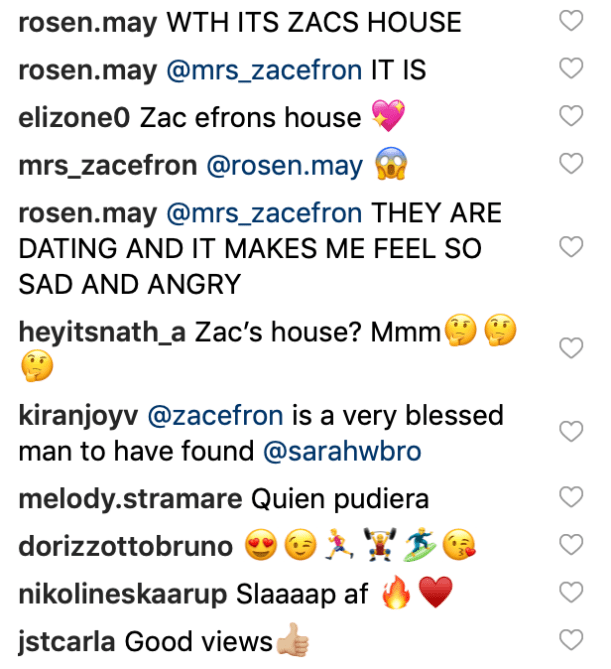The width and height of the screenshot is (611, 669).
Task: Like jstcarla's 'Good views' comment
Action: 571,640
